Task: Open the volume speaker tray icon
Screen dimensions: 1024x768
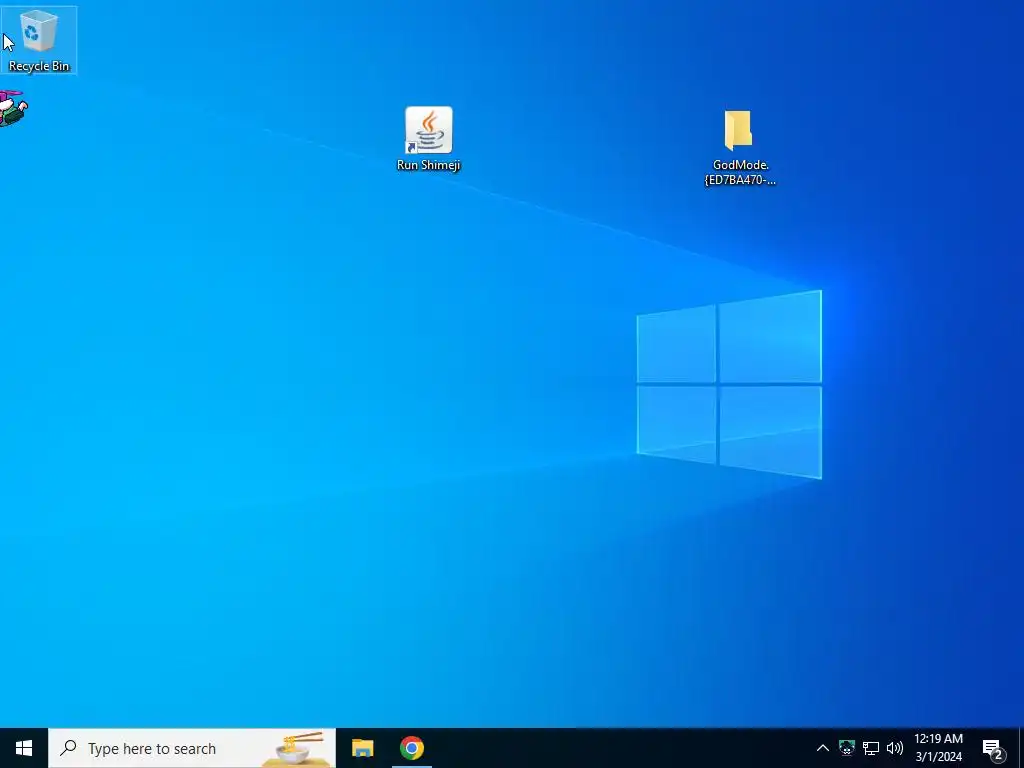Action: (x=895, y=748)
